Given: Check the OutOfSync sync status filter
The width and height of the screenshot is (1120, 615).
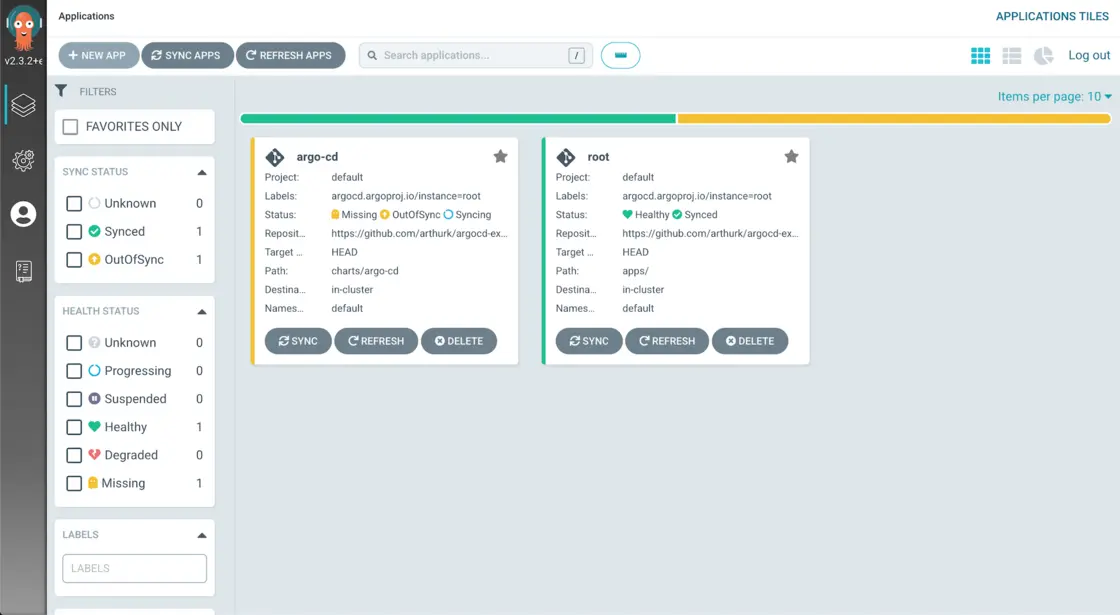Looking at the screenshot, I should pos(74,260).
